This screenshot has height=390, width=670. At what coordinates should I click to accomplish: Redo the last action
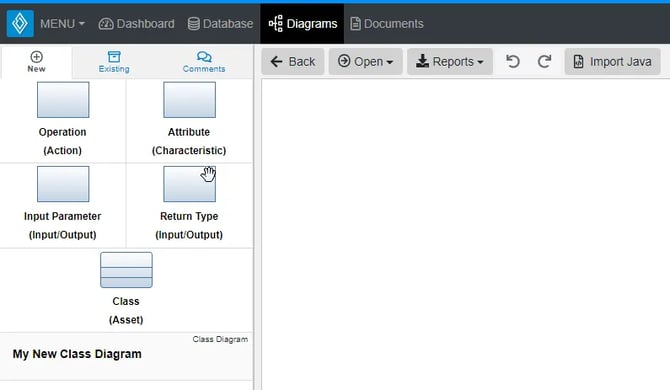coord(544,62)
